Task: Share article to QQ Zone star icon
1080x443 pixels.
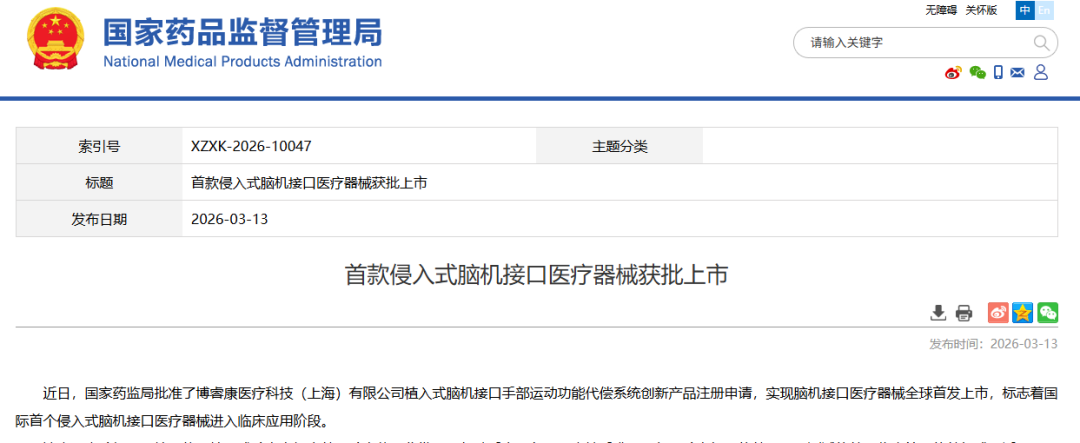Action: pos(1023,313)
